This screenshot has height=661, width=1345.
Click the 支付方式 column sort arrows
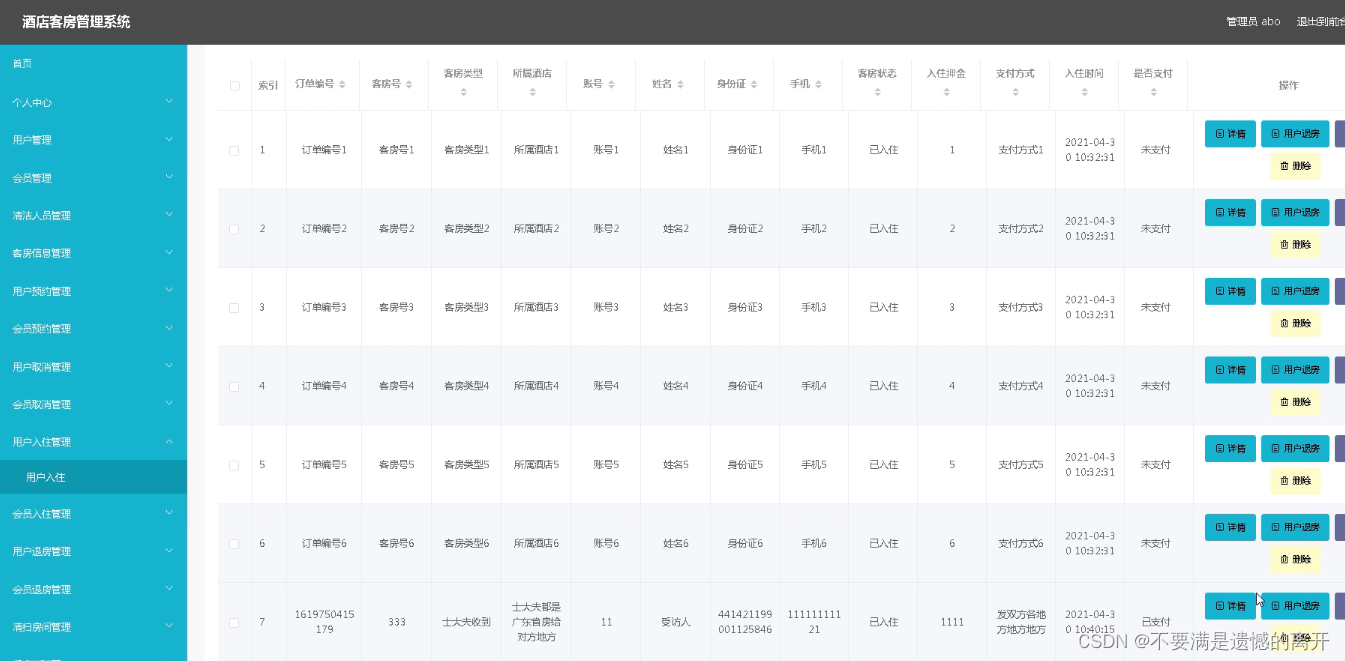tap(1015, 92)
